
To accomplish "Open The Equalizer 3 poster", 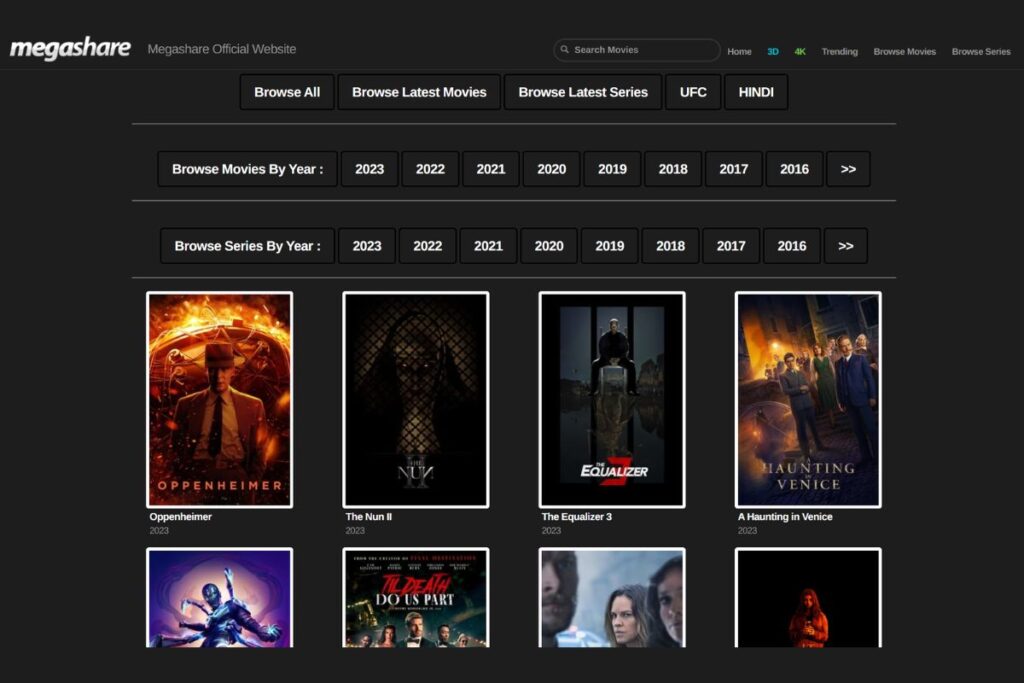I will coord(612,400).
